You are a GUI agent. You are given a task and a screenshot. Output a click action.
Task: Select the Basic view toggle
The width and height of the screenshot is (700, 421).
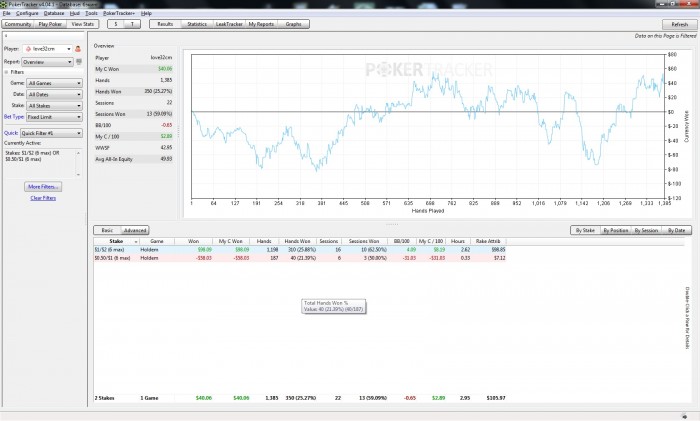click(x=107, y=230)
